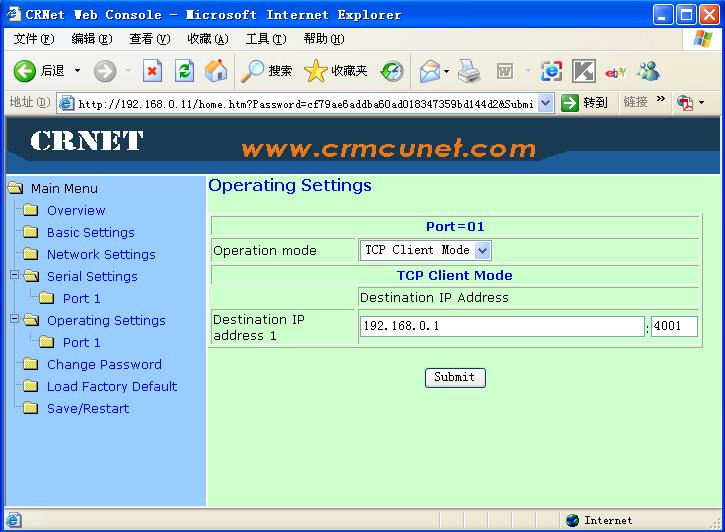
Task: Click the Adobe PDF toolbar icon
Action: pyautogui.click(x=685, y=102)
